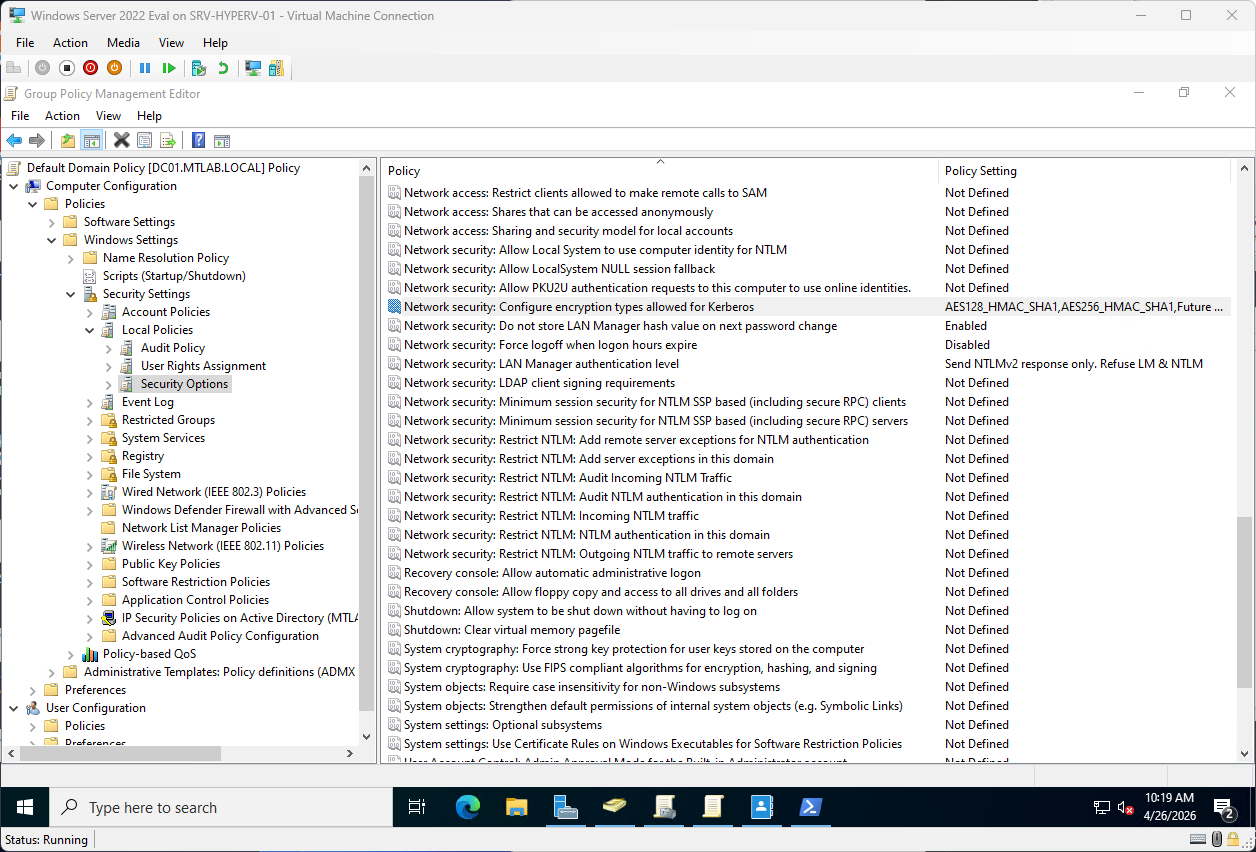Viewport: 1256px width, 852px height.
Task: Collapse the Windows Settings node
Action: (52, 240)
